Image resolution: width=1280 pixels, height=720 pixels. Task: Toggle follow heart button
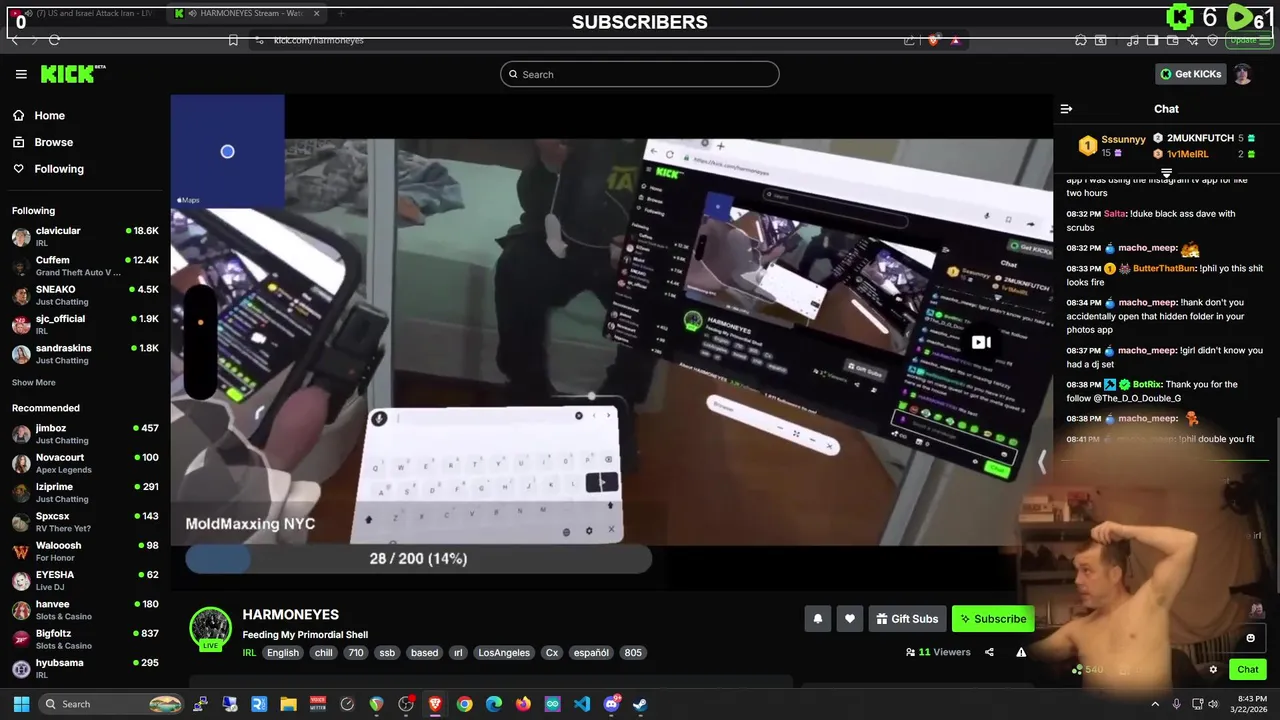click(x=850, y=619)
